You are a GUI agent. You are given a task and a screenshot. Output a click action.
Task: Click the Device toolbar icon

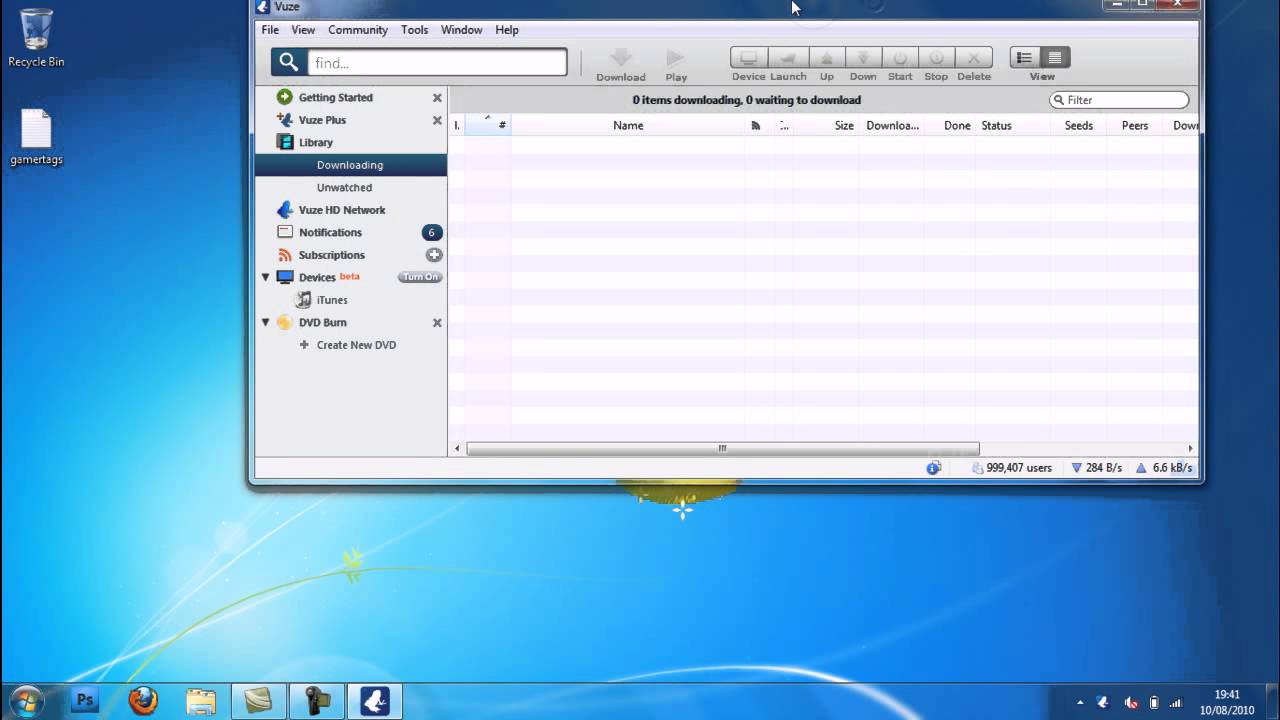(749, 58)
